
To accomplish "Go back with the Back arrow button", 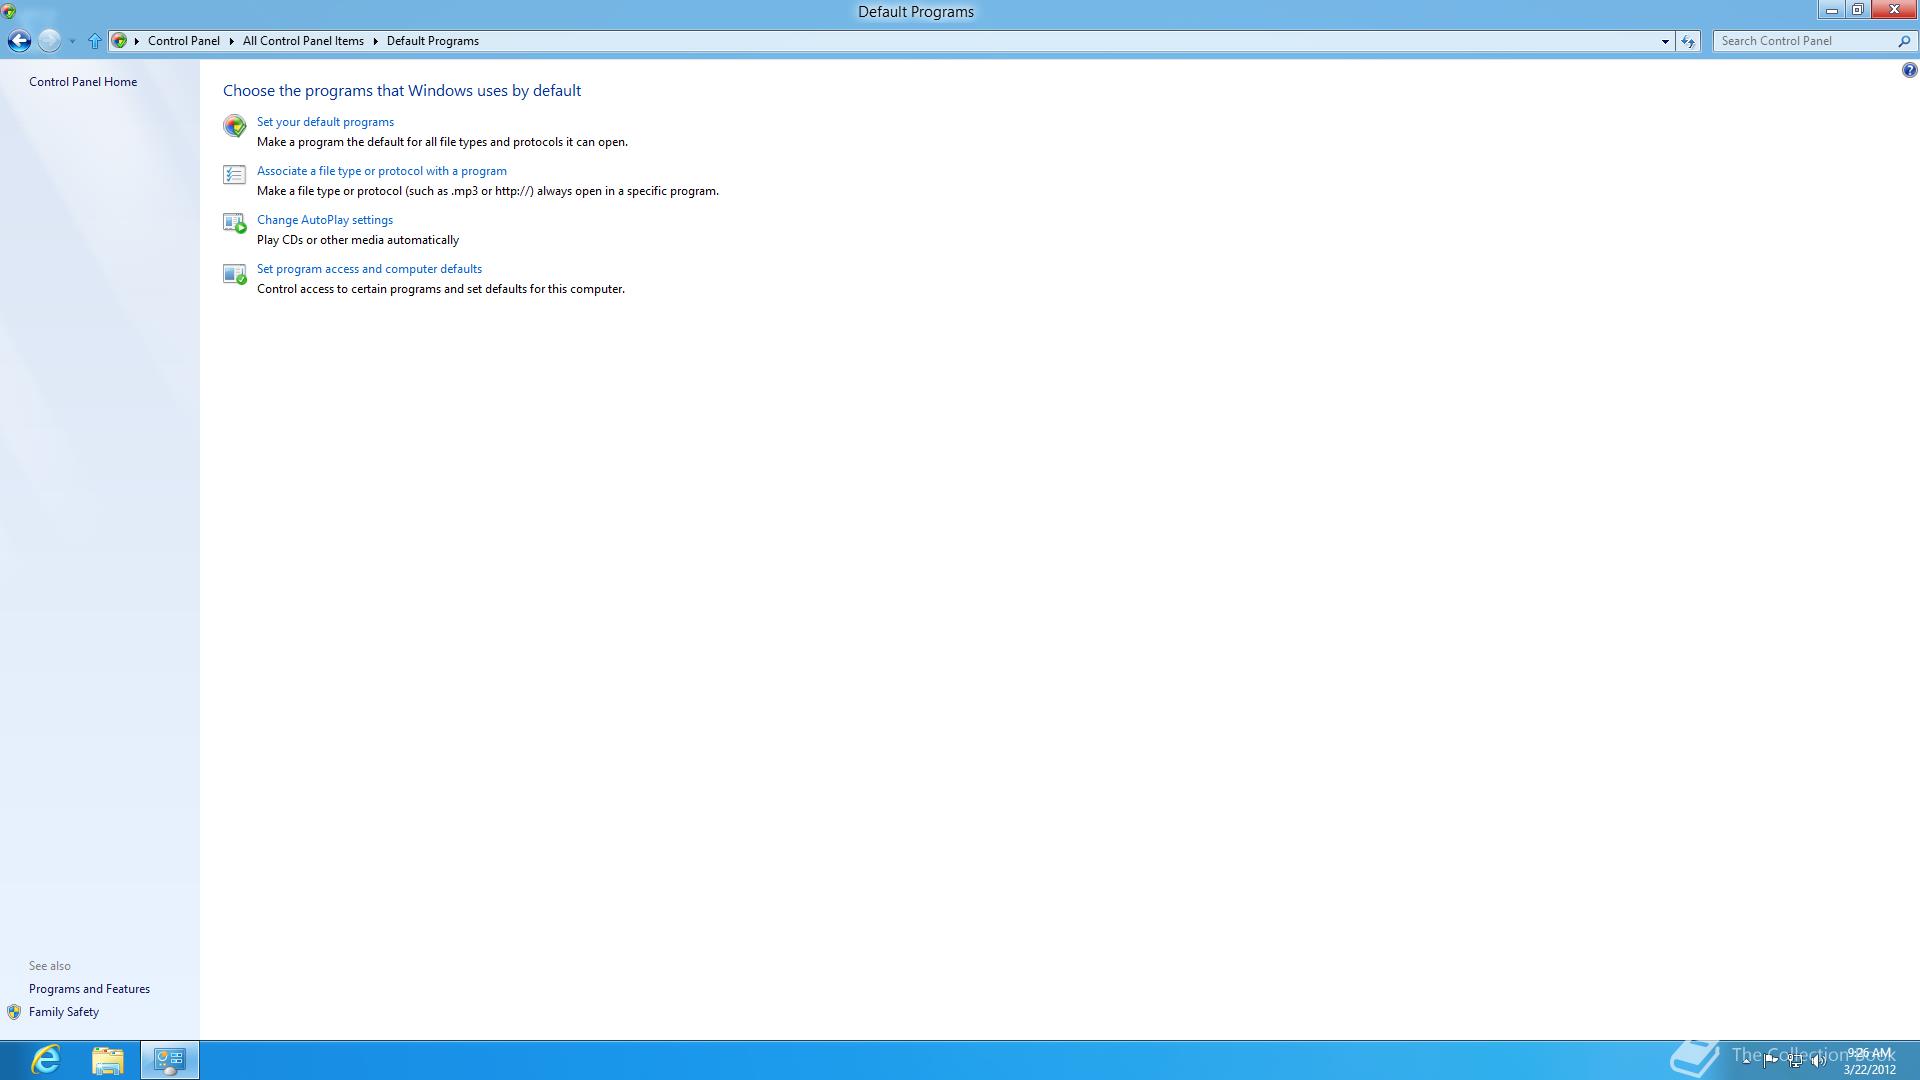I will pos(19,41).
